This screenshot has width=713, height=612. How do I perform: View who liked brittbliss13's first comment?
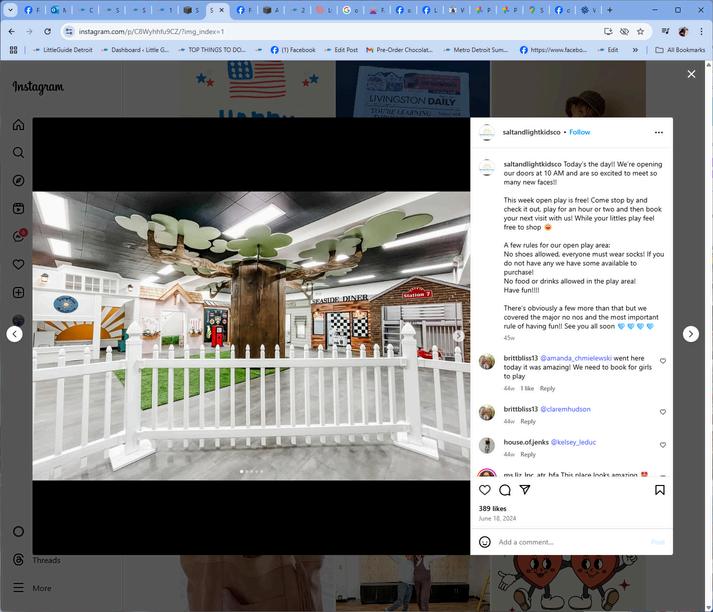click(527, 388)
